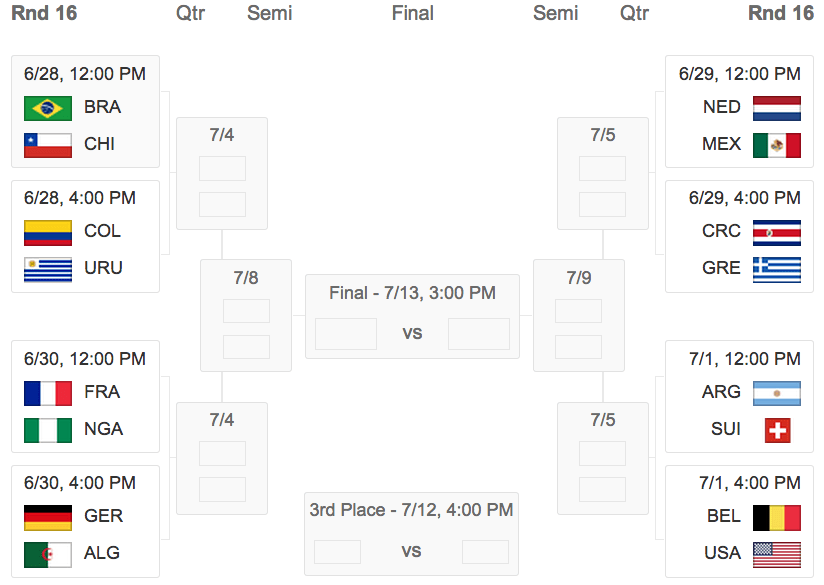824x585 pixels.
Task: Click the Nigeria flag icon
Action: 48,430
